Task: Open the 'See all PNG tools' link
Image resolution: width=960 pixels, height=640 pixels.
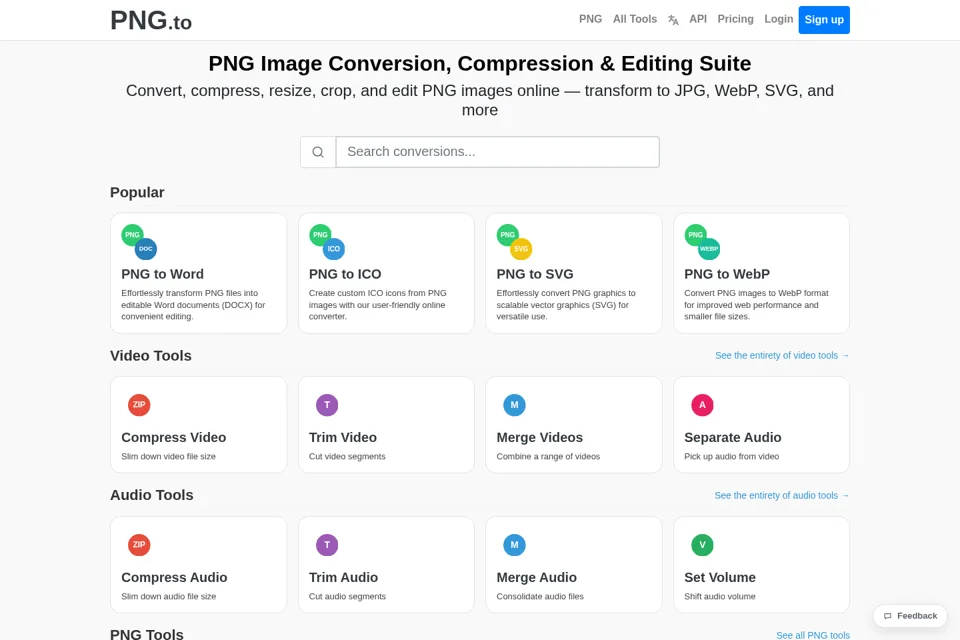Action: pos(813,635)
